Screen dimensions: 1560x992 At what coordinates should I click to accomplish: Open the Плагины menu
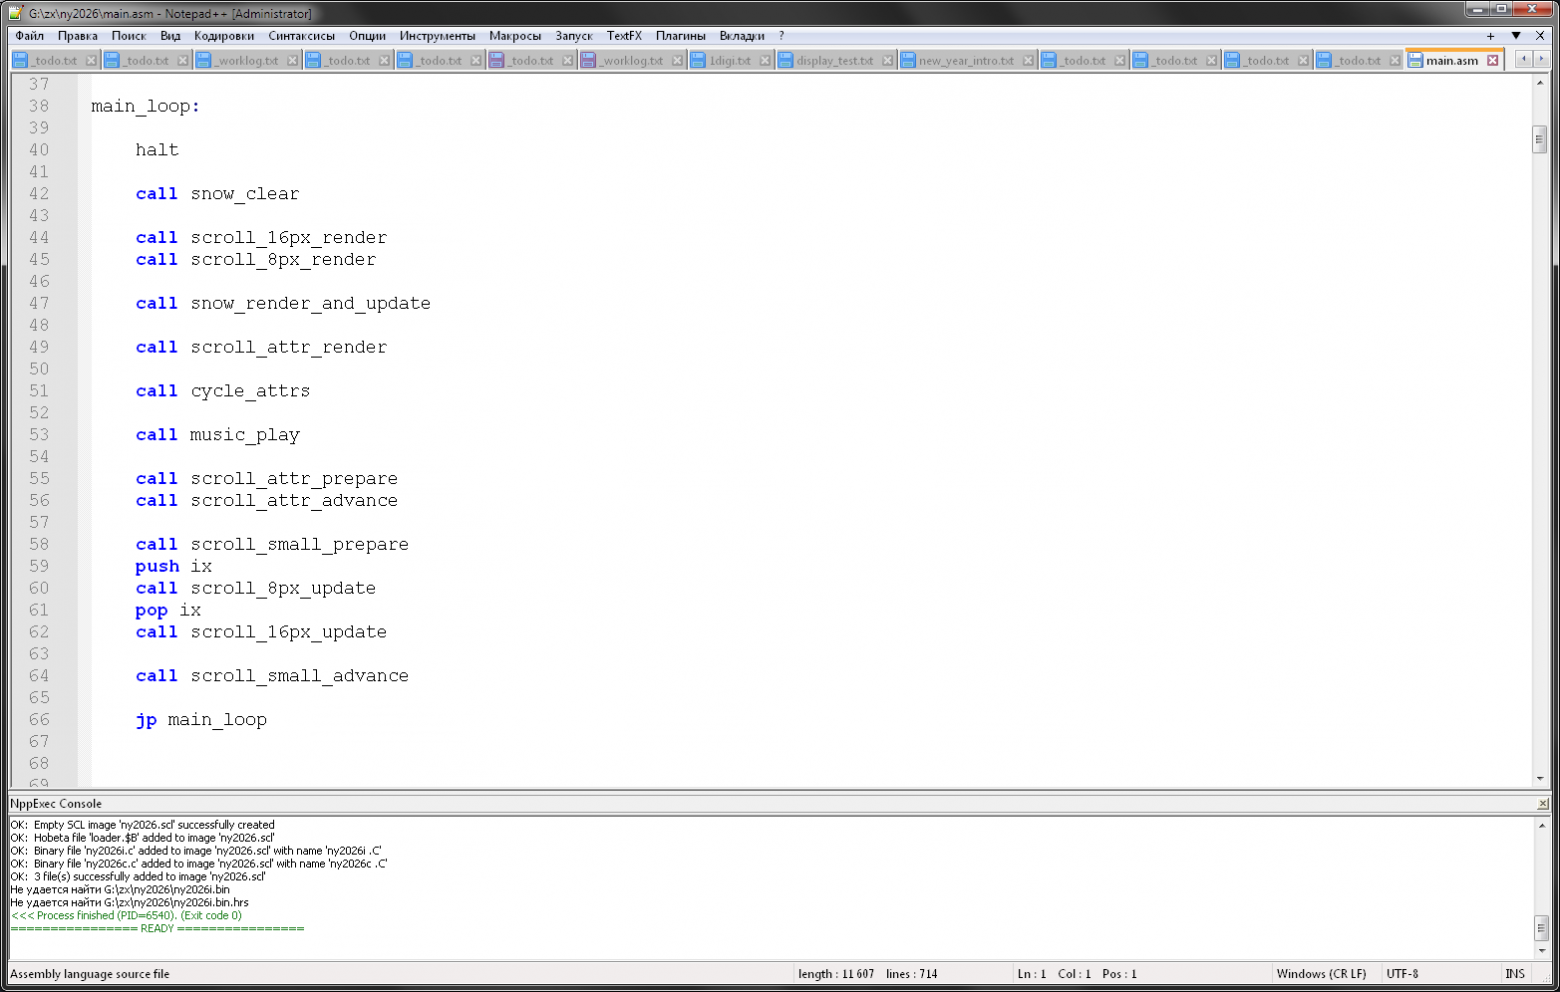(x=680, y=35)
